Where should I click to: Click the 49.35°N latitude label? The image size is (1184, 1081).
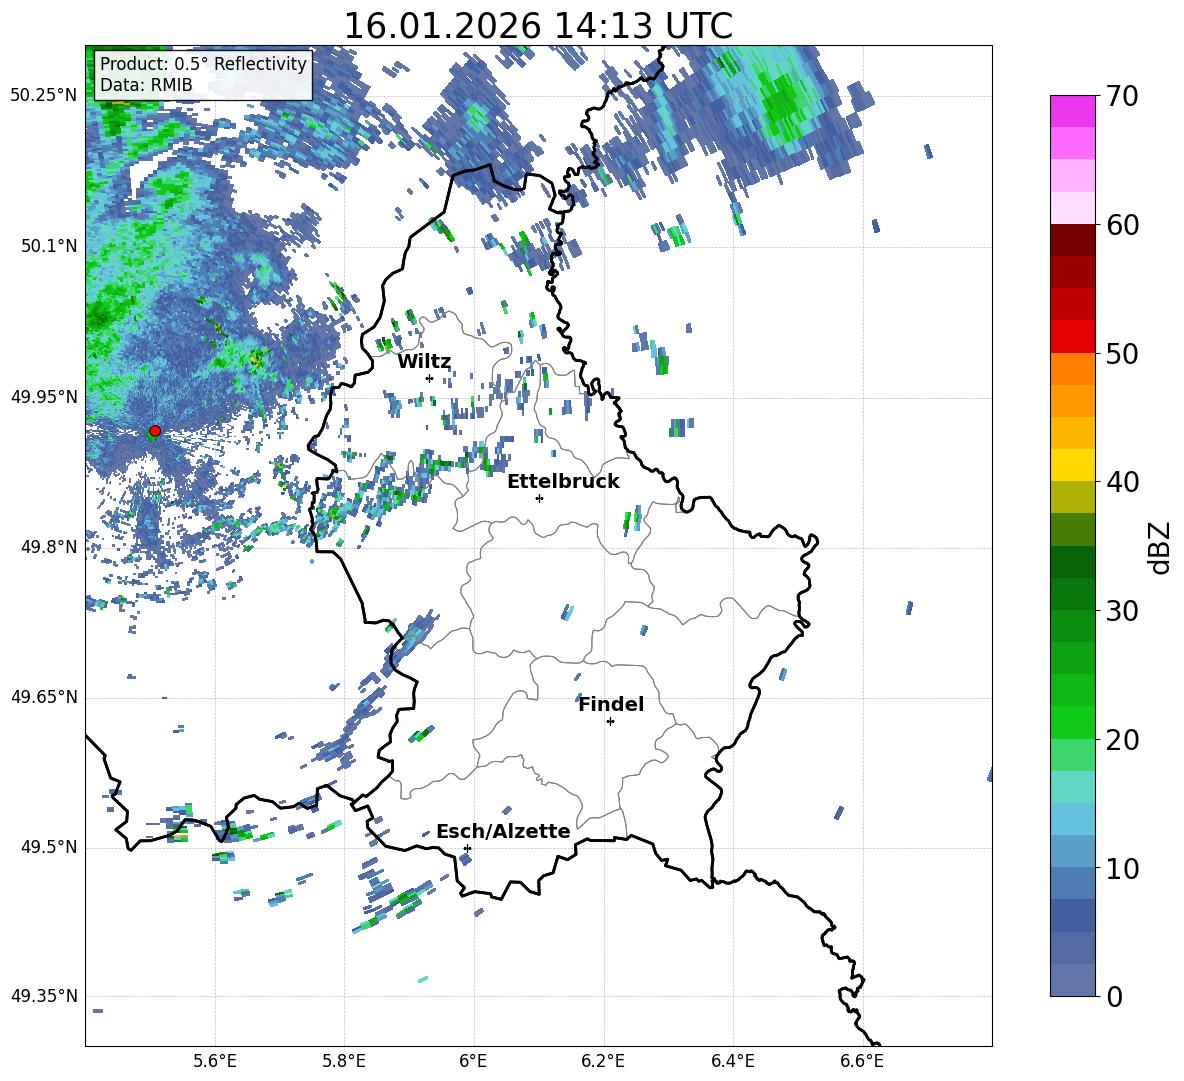click(45, 996)
